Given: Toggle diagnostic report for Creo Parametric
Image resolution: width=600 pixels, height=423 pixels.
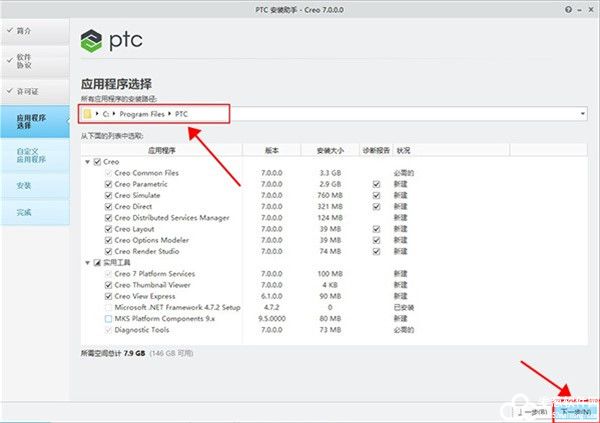Looking at the screenshot, I should click(x=377, y=184).
